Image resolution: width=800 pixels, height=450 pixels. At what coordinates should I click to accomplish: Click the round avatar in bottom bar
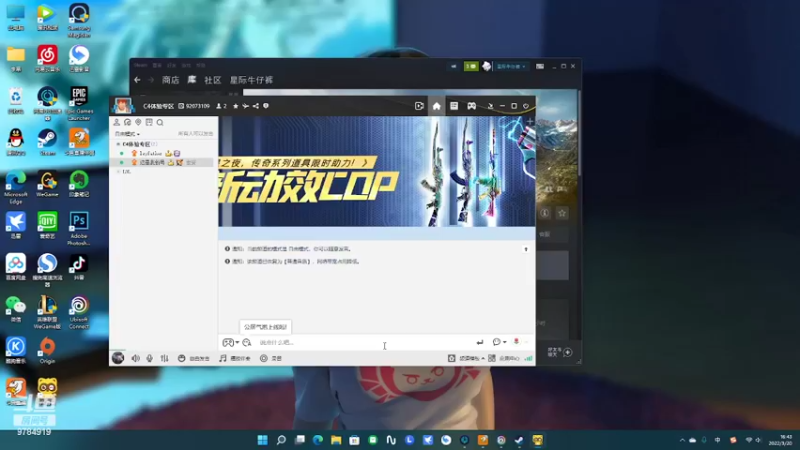(x=118, y=358)
